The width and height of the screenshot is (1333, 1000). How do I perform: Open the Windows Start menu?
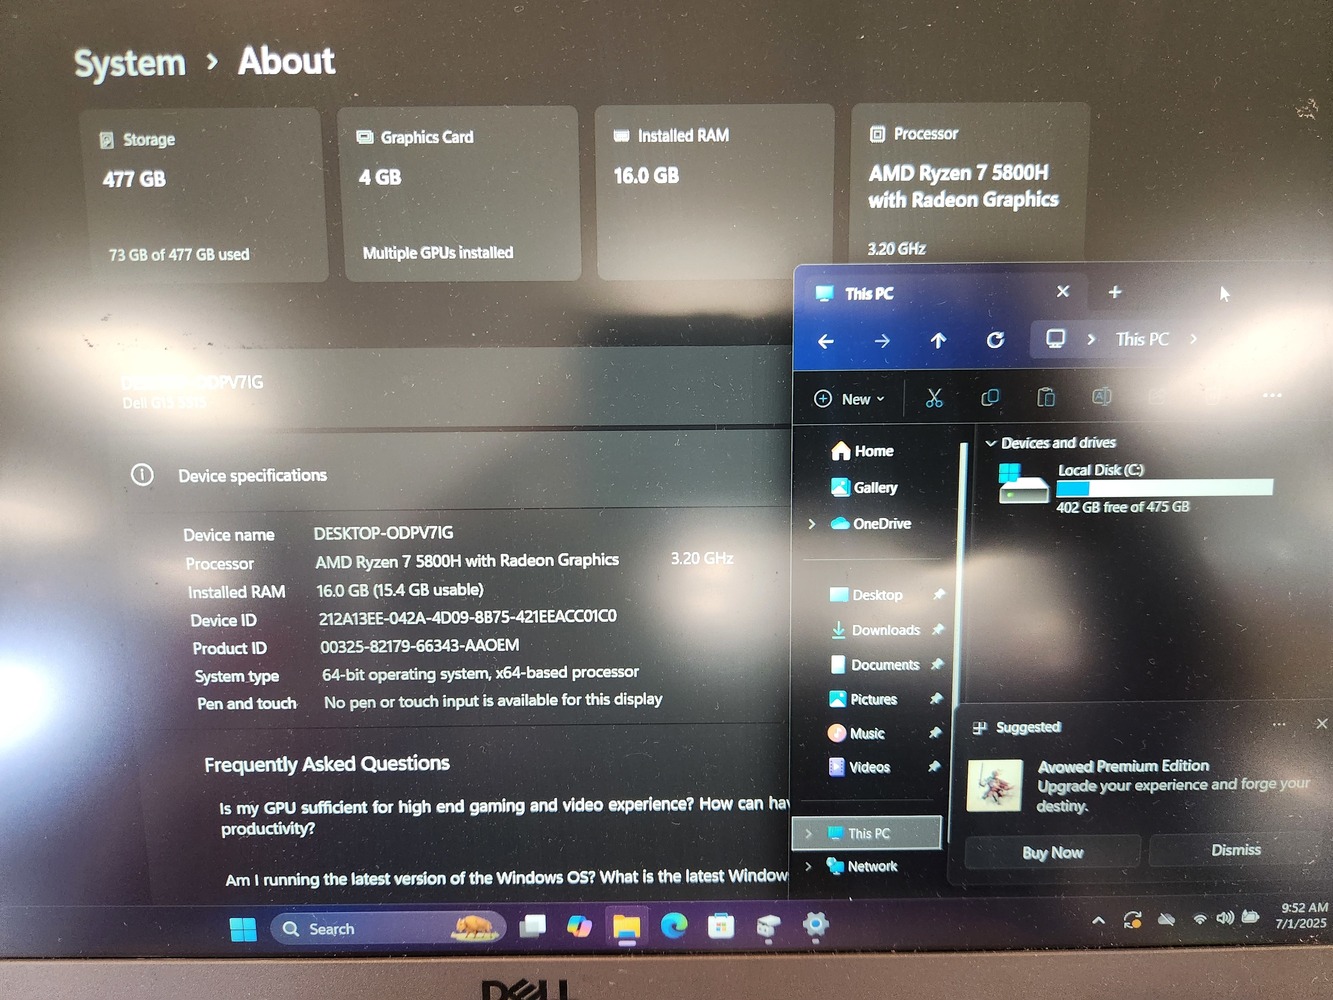click(243, 929)
